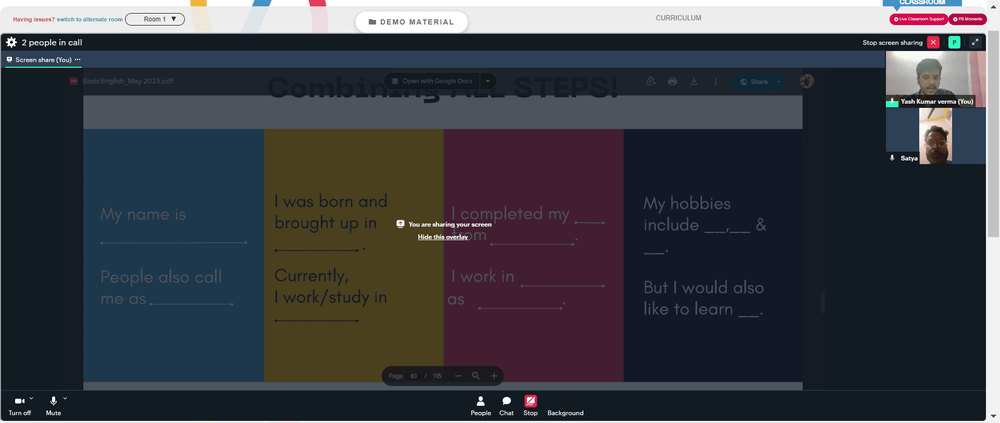Enter fullscreen with the expand arrows icon
1000x423 pixels.
pos(975,43)
